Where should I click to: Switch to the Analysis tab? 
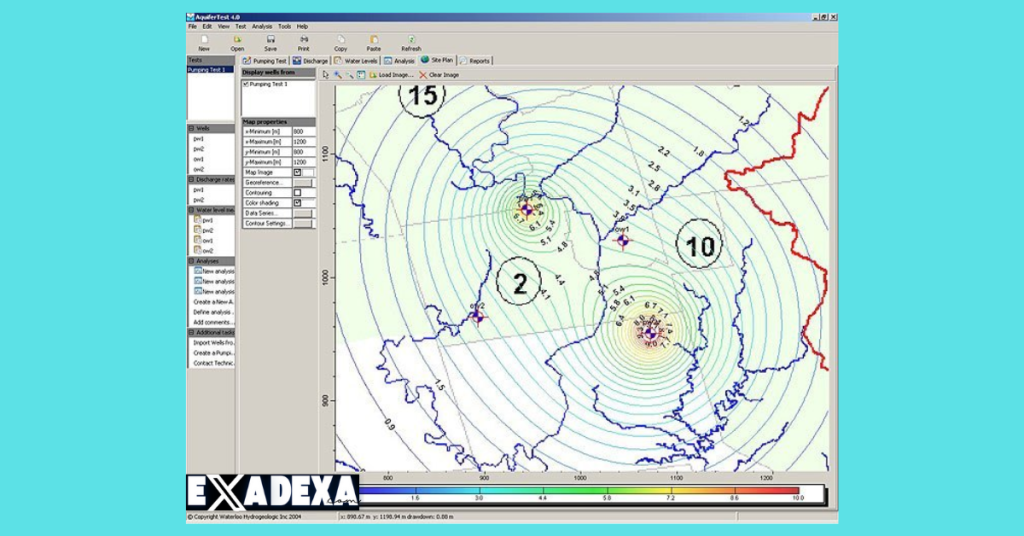pos(399,61)
